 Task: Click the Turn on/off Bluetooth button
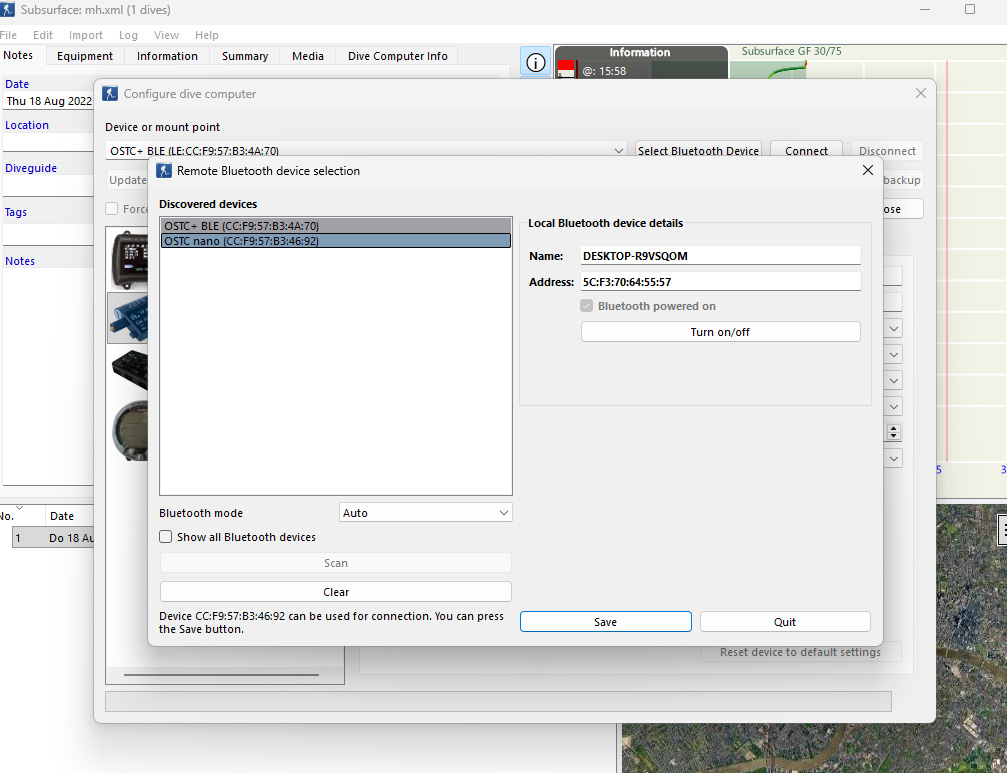tap(720, 331)
